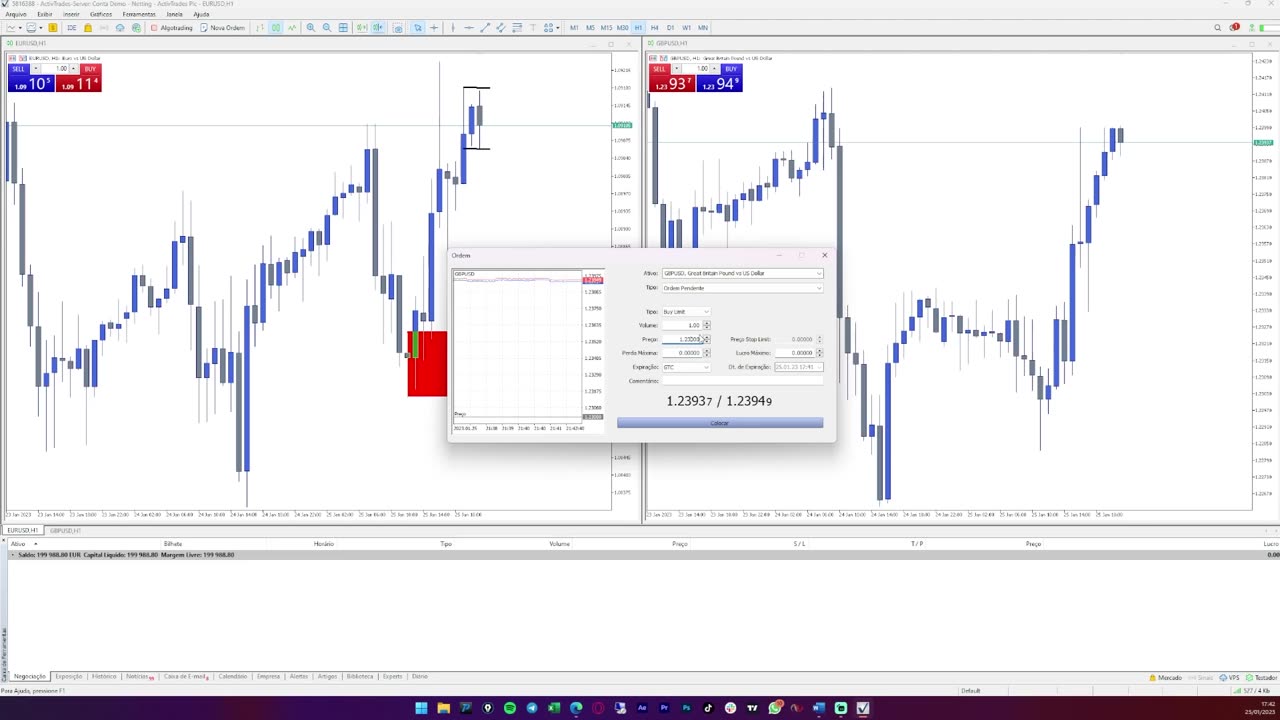Open the cloud VPS toolbar icon
Image resolution: width=1280 pixels, height=720 pixels.
(x=120, y=28)
